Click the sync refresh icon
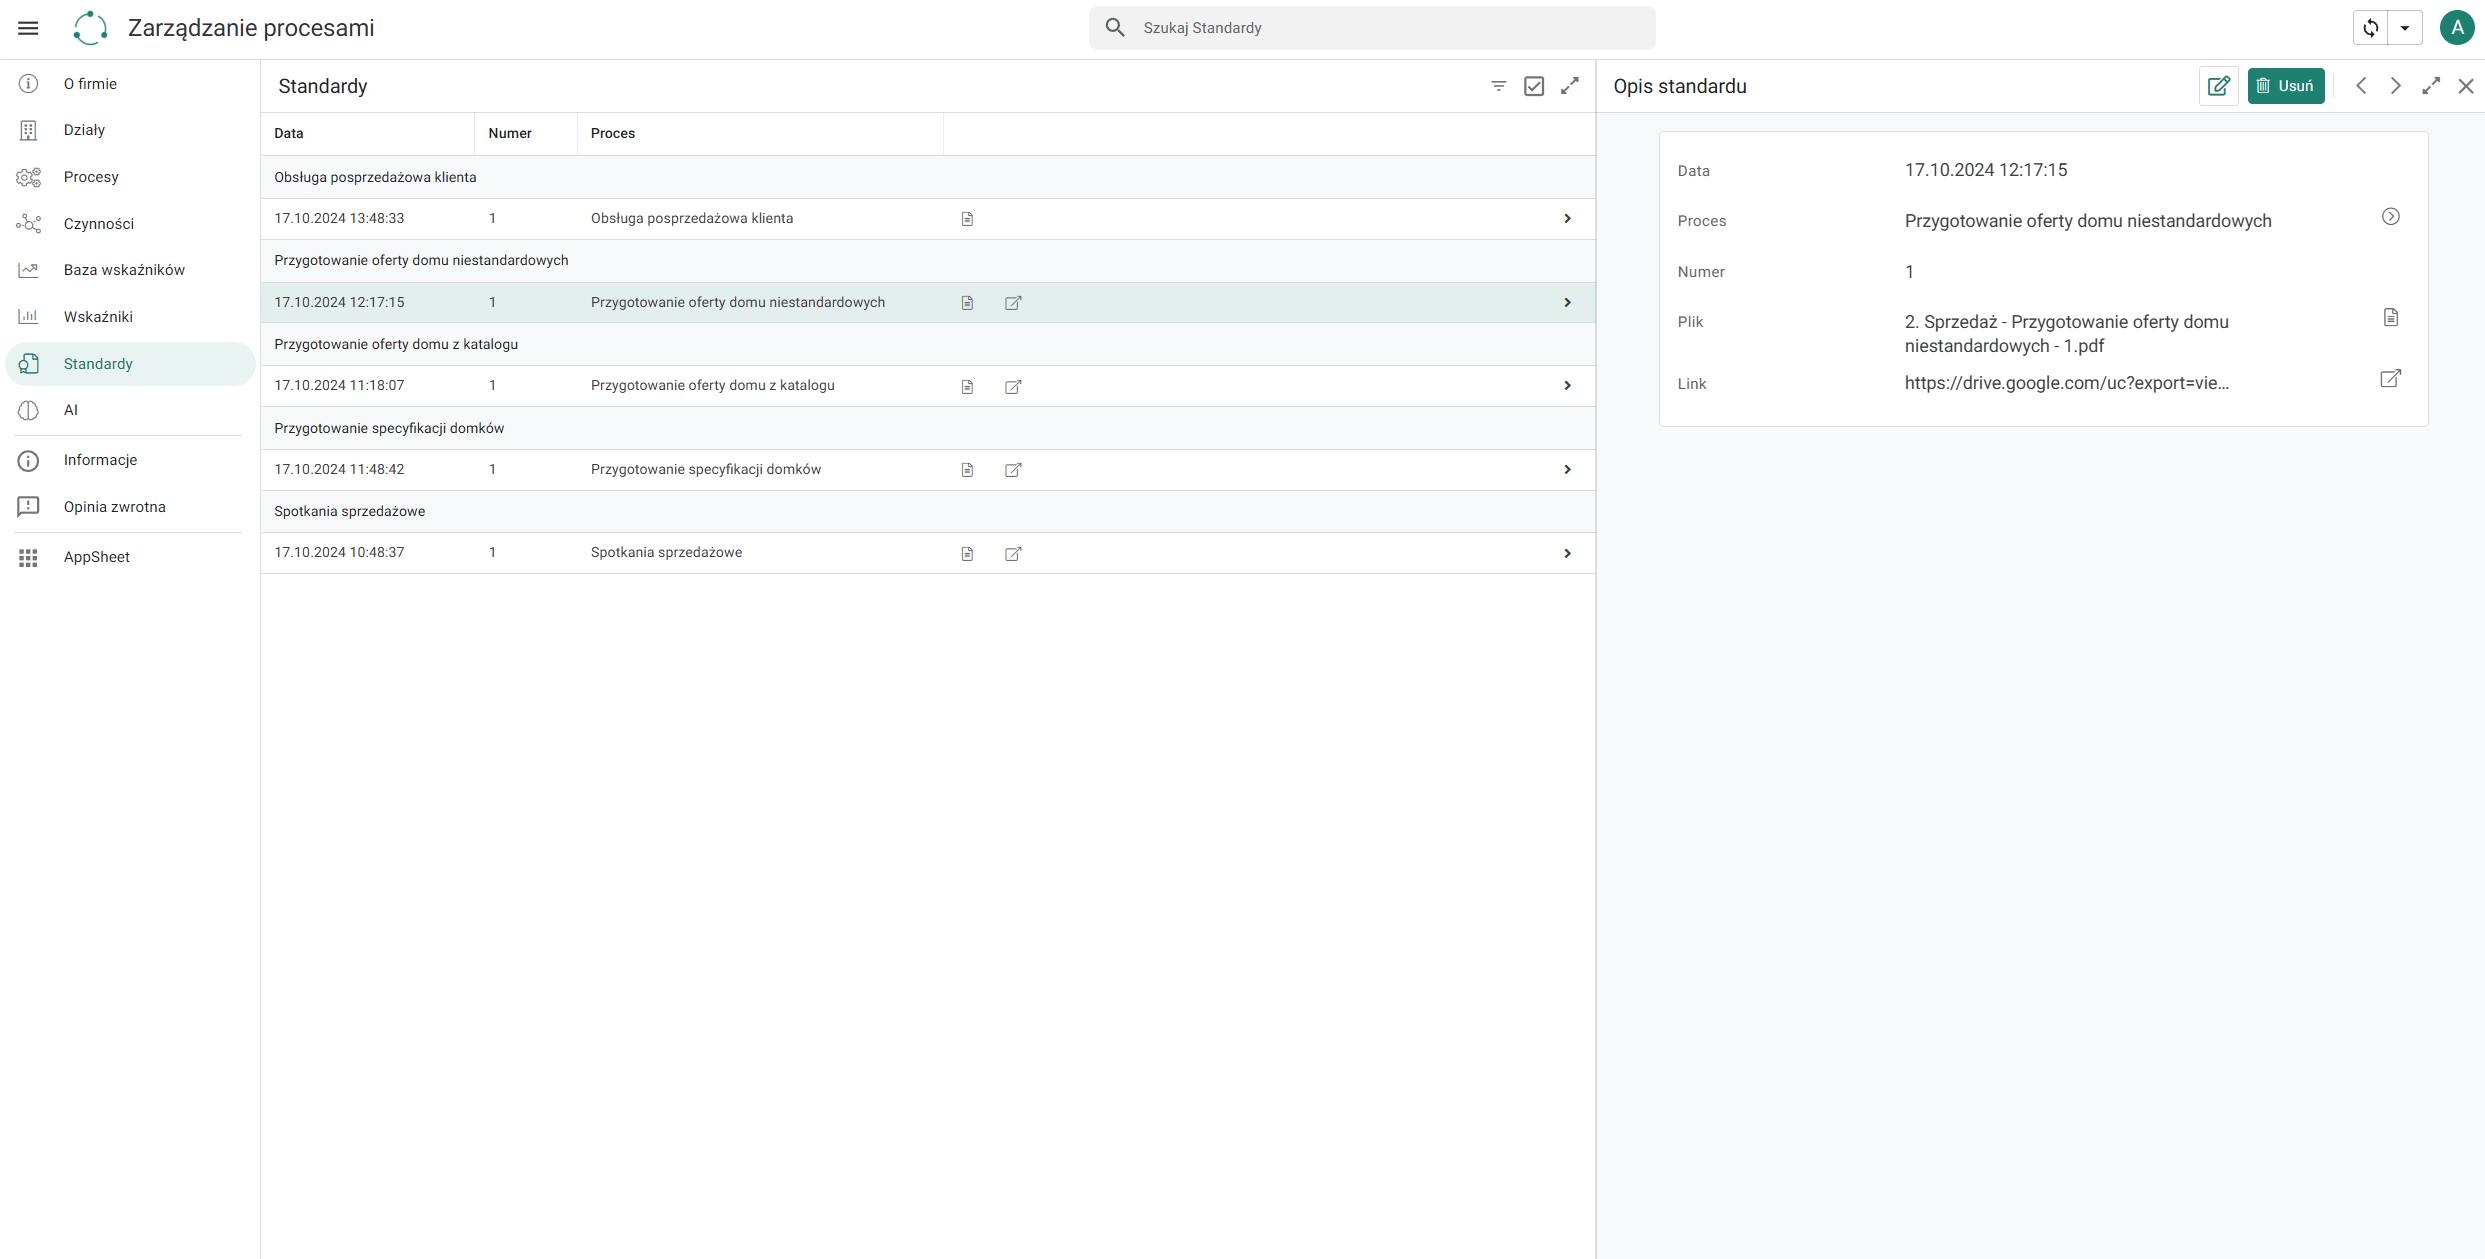Viewport: 2485px width, 1259px height. click(2370, 28)
